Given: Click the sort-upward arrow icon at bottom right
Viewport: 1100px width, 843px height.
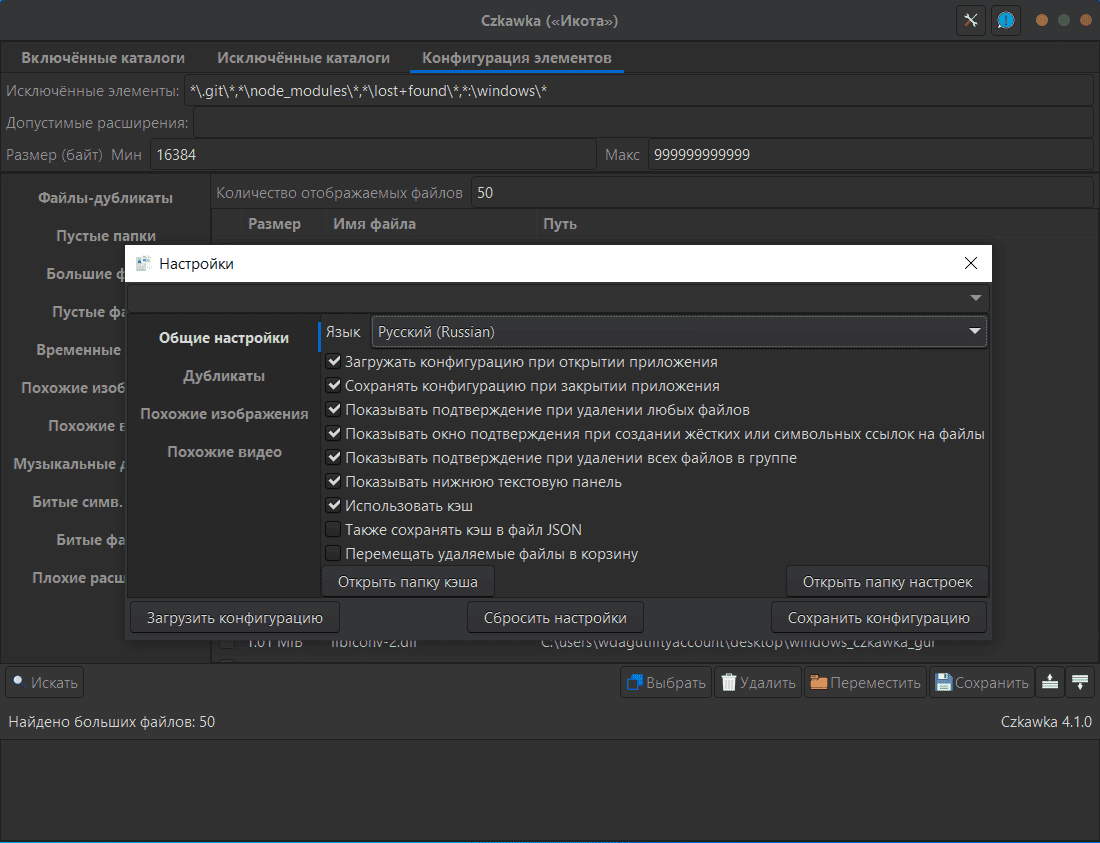Looking at the screenshot, I should point(1049,683).
